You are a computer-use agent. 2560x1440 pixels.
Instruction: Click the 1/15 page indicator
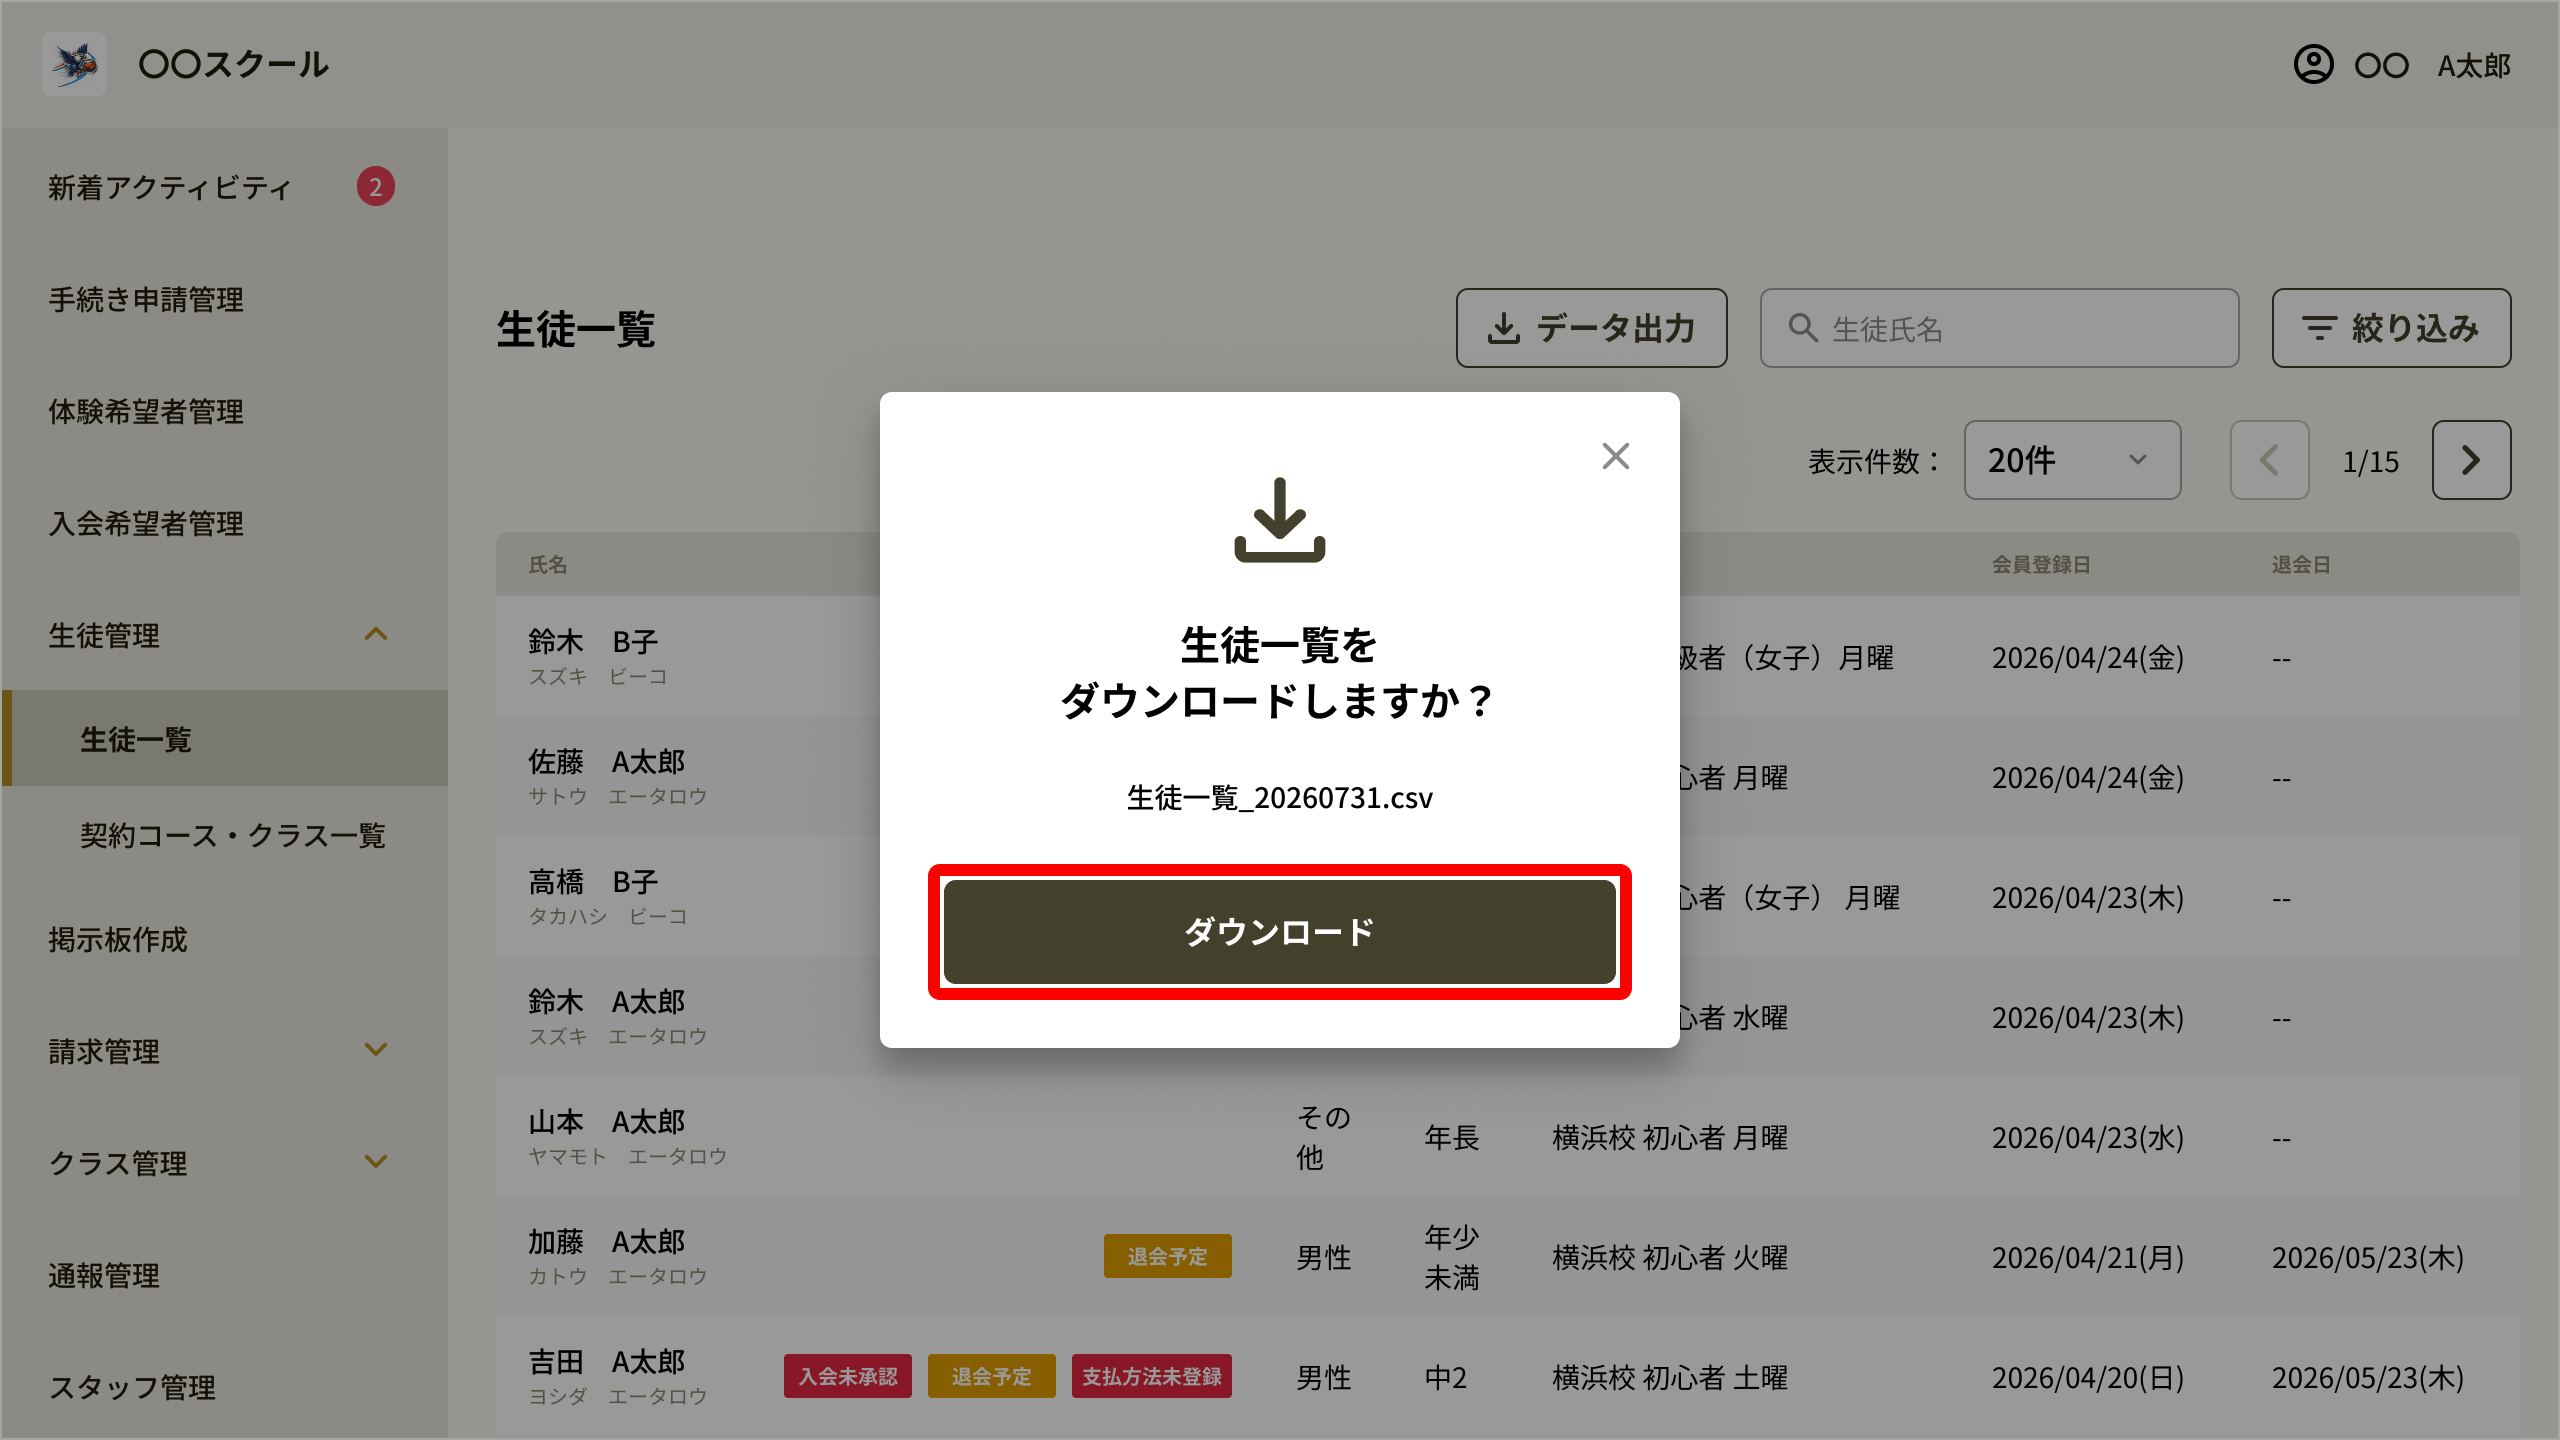[2370, 461]
